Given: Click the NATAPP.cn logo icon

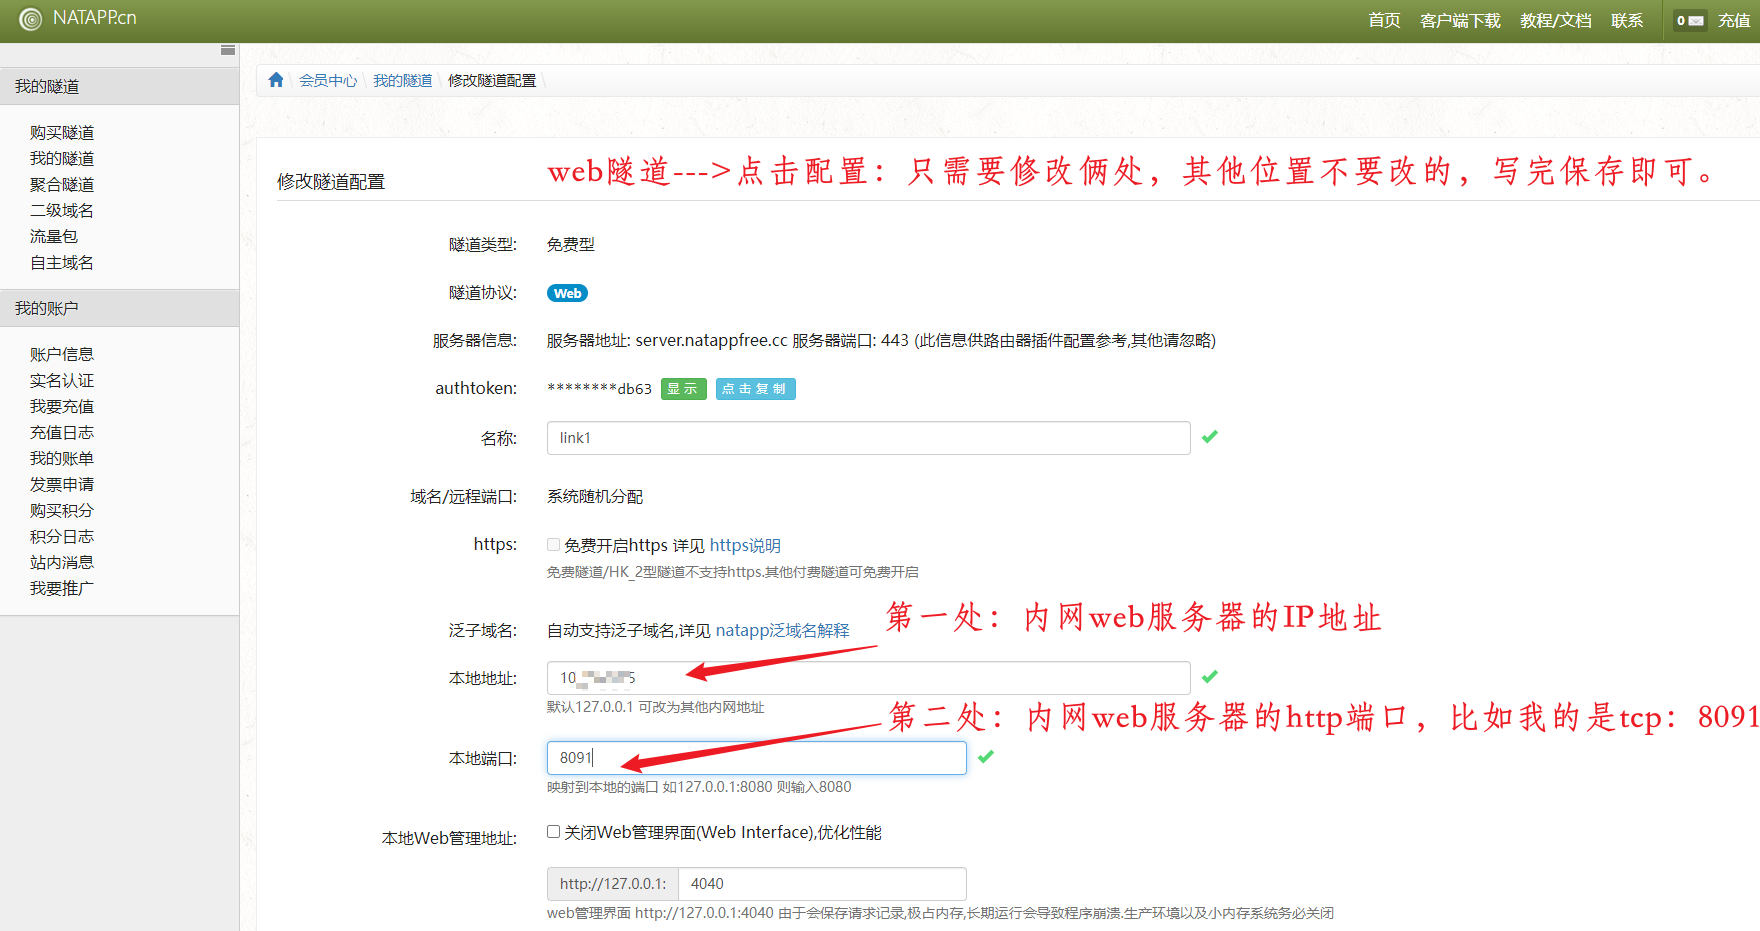Looking at the screenshot, I should point(31,19).
